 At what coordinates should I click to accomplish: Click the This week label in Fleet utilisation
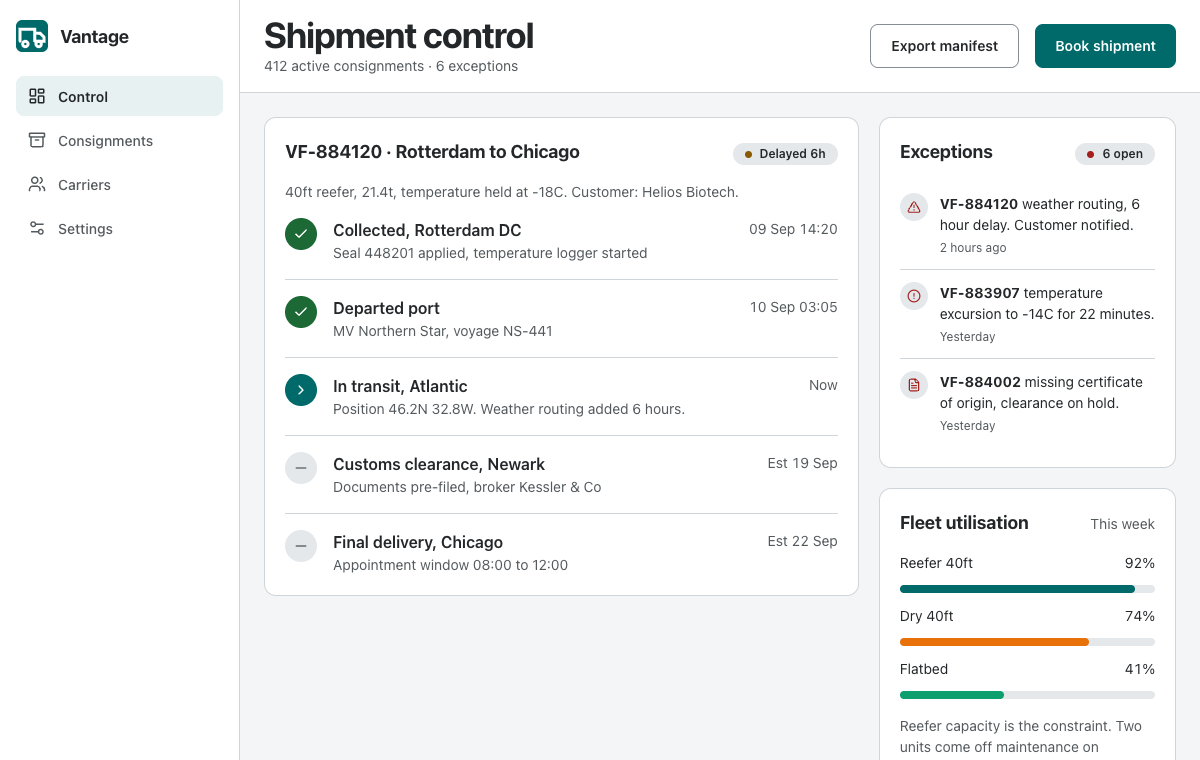click(1122, 524)
